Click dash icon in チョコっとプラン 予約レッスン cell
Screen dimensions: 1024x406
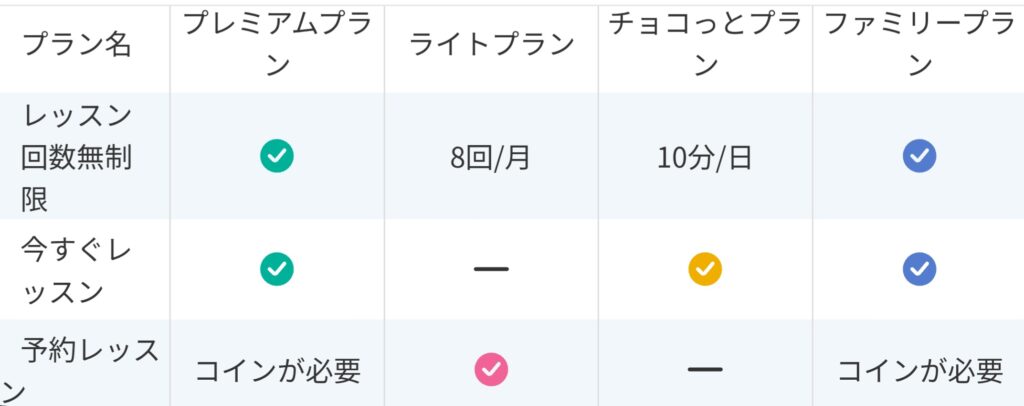705,369
